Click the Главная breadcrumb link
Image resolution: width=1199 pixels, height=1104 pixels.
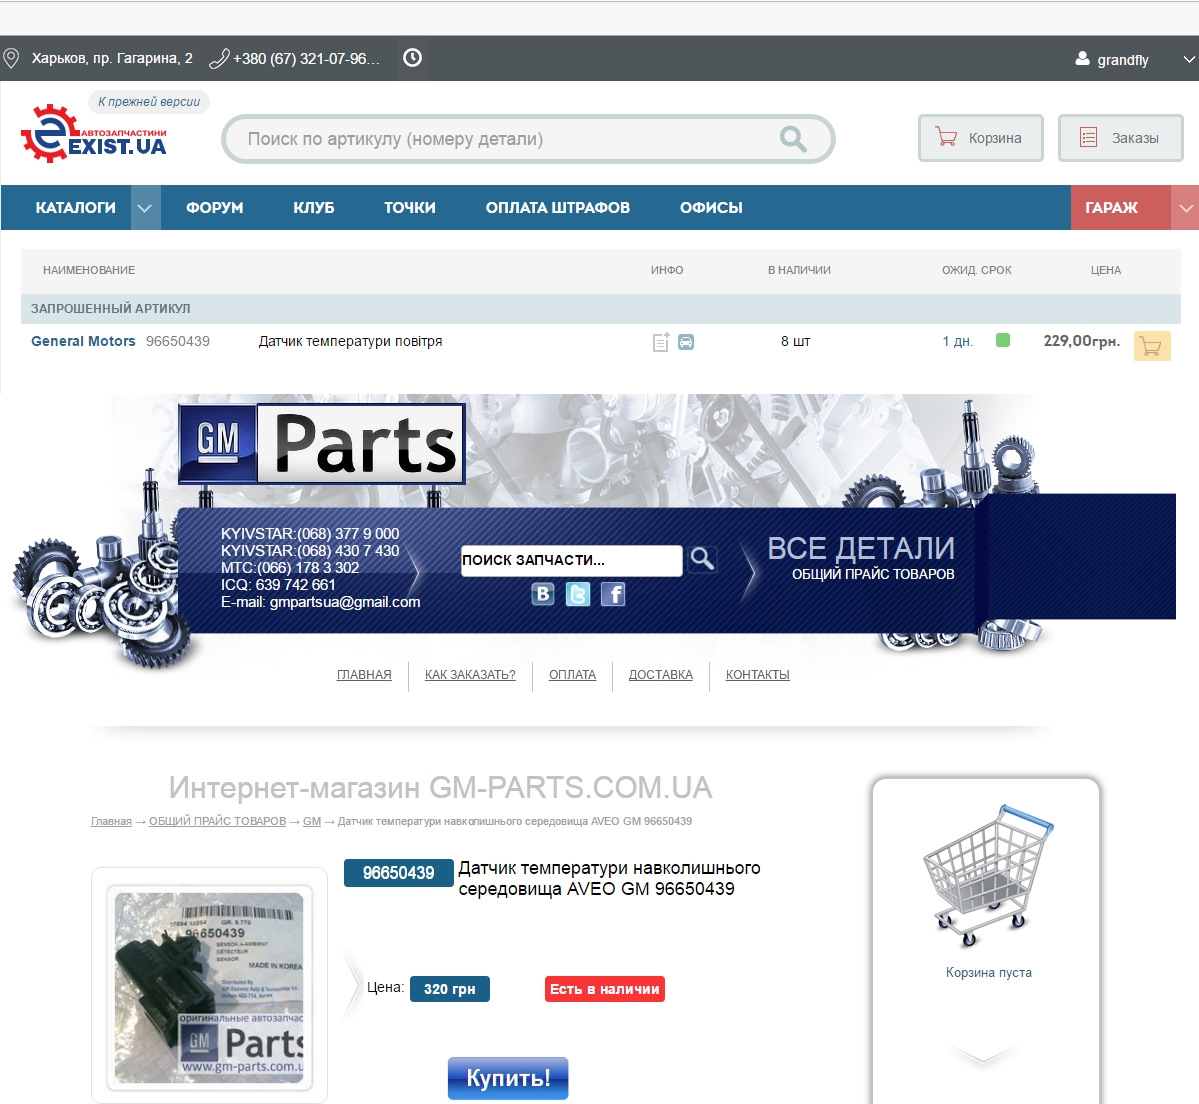(112, 821)
